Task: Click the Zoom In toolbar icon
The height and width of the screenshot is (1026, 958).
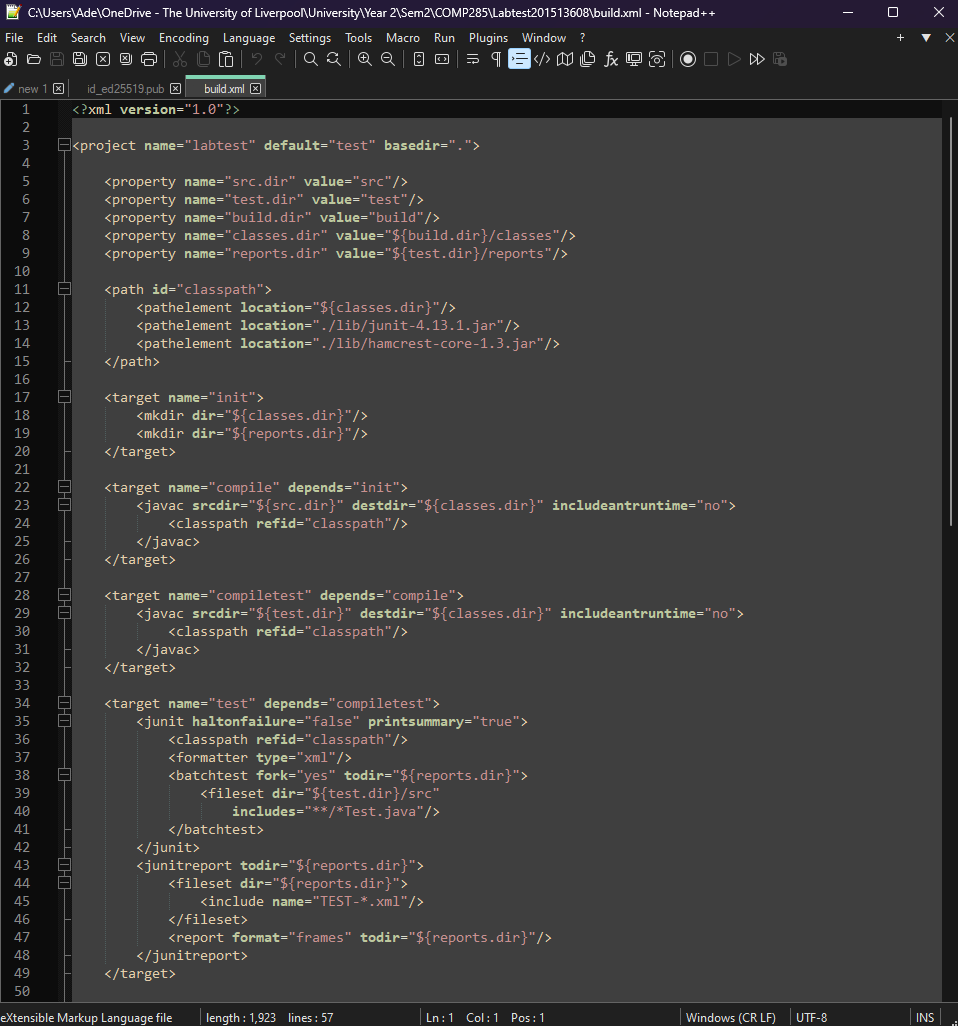Action: point(364,60)
